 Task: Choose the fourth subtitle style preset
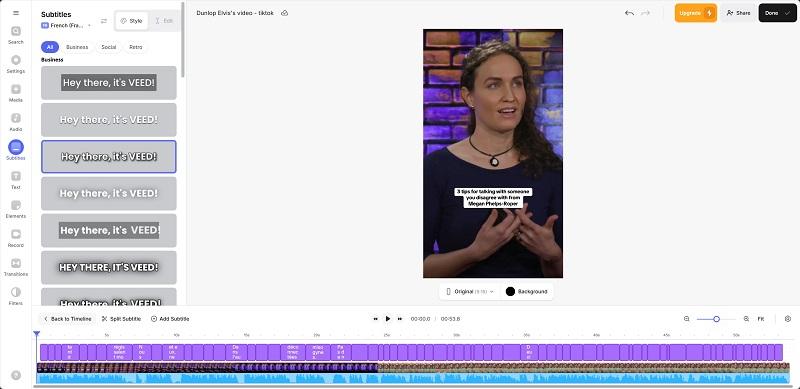point(109,193)
